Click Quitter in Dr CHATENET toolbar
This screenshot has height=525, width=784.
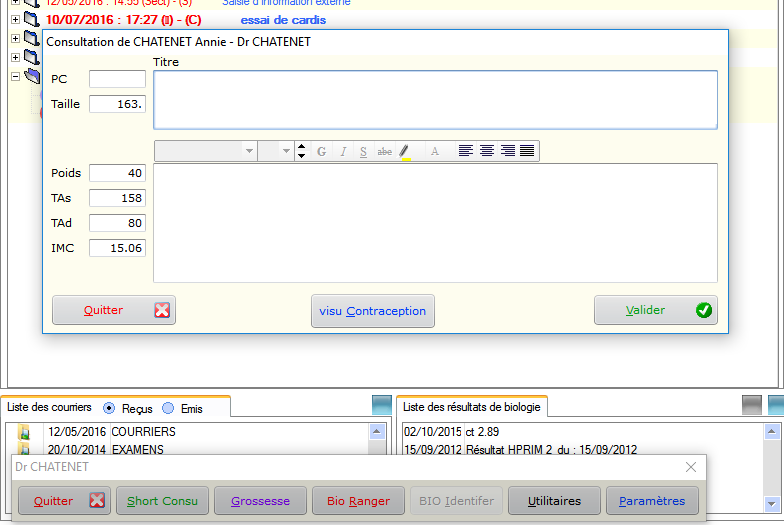64,500
